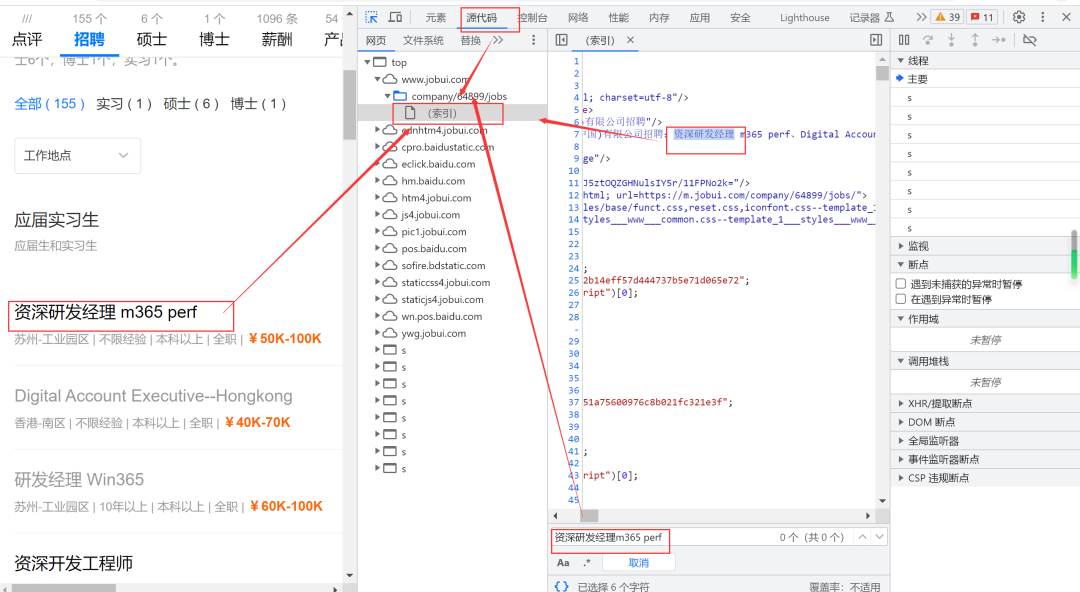This screenshot has width=1080, height=592.
Task: Toggle the match case Aa button
Action: coord(563,563)
